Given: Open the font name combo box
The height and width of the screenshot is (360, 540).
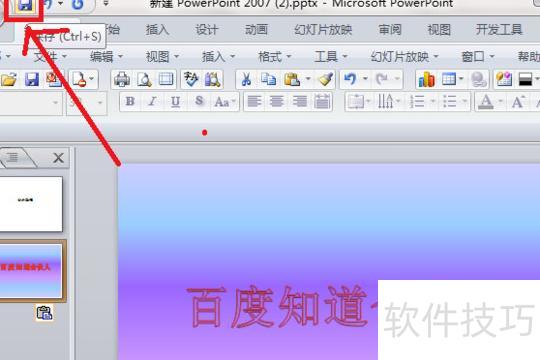Looking at the screenshot, I should pos(30,102).
